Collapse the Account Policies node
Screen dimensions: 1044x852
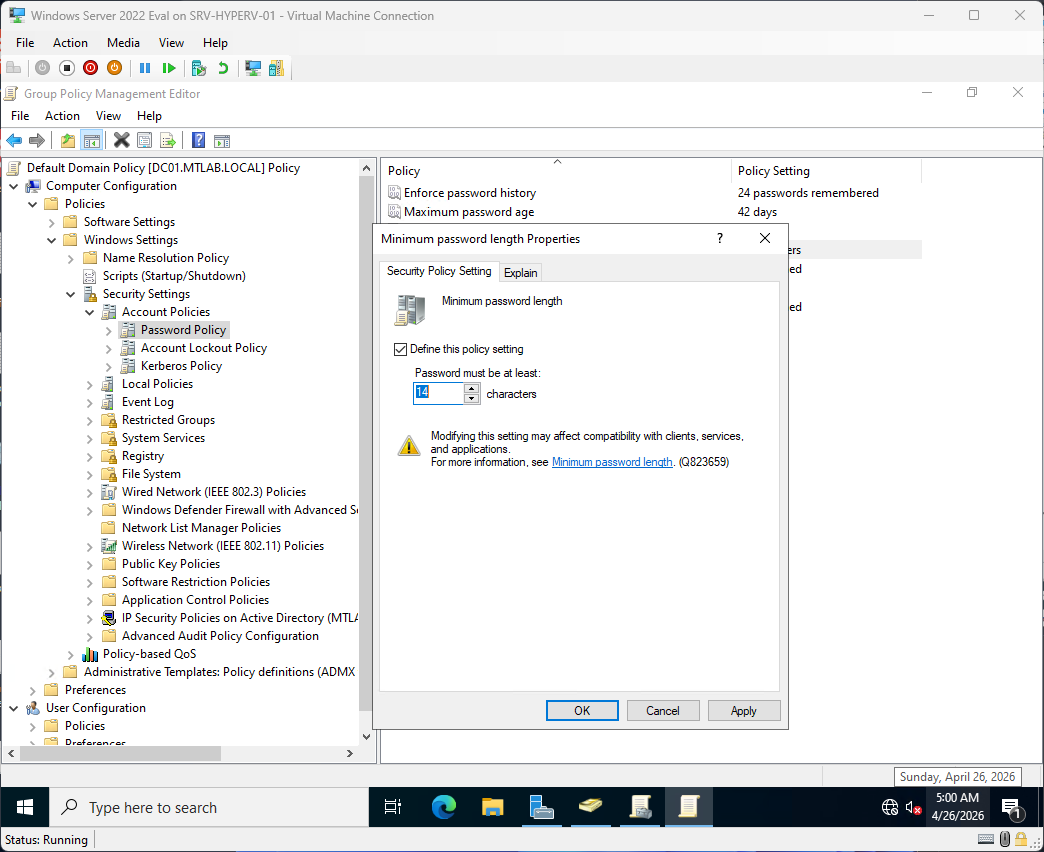(x=90, y=312)
